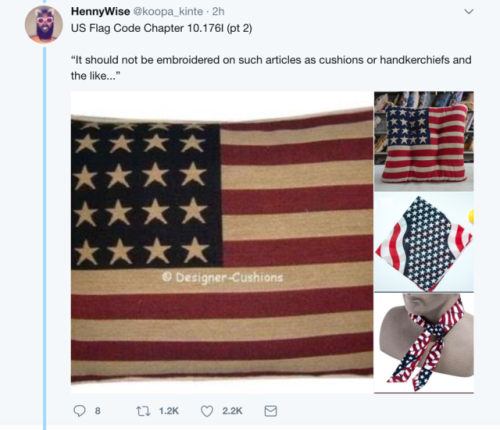Click the 2.2K likes count
Viewport: 500px width, 430px height.
click(x=232, y=411)
